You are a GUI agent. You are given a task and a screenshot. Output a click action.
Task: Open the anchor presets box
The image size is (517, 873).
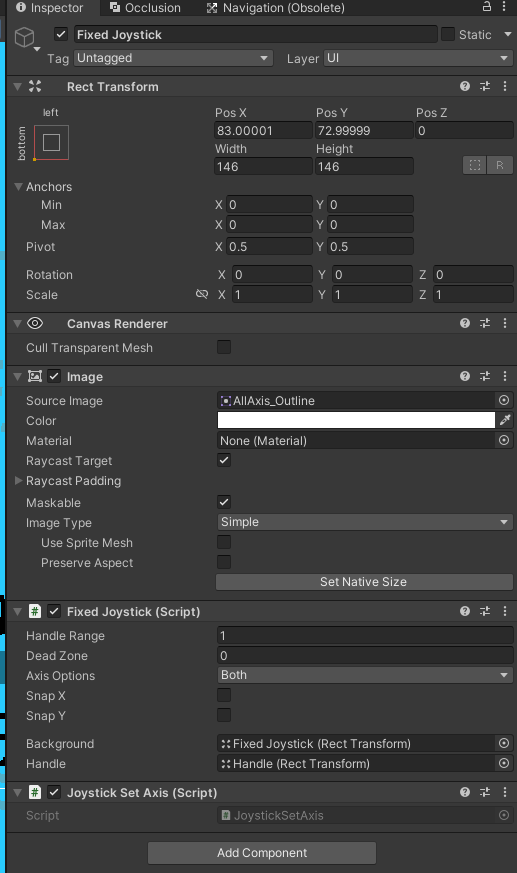click(51, 143)
